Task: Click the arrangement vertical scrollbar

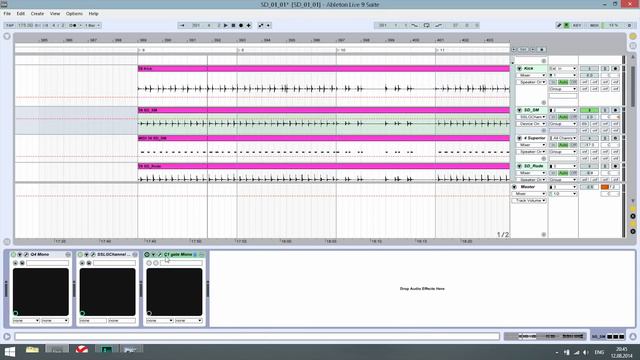Action: (x=633, y=88)
